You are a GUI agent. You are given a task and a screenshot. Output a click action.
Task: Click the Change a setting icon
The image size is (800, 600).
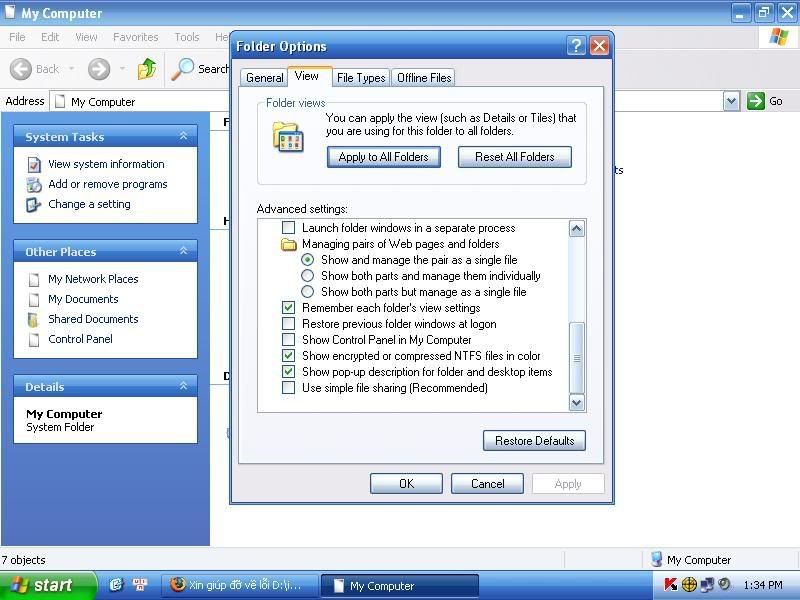point(34,205)
